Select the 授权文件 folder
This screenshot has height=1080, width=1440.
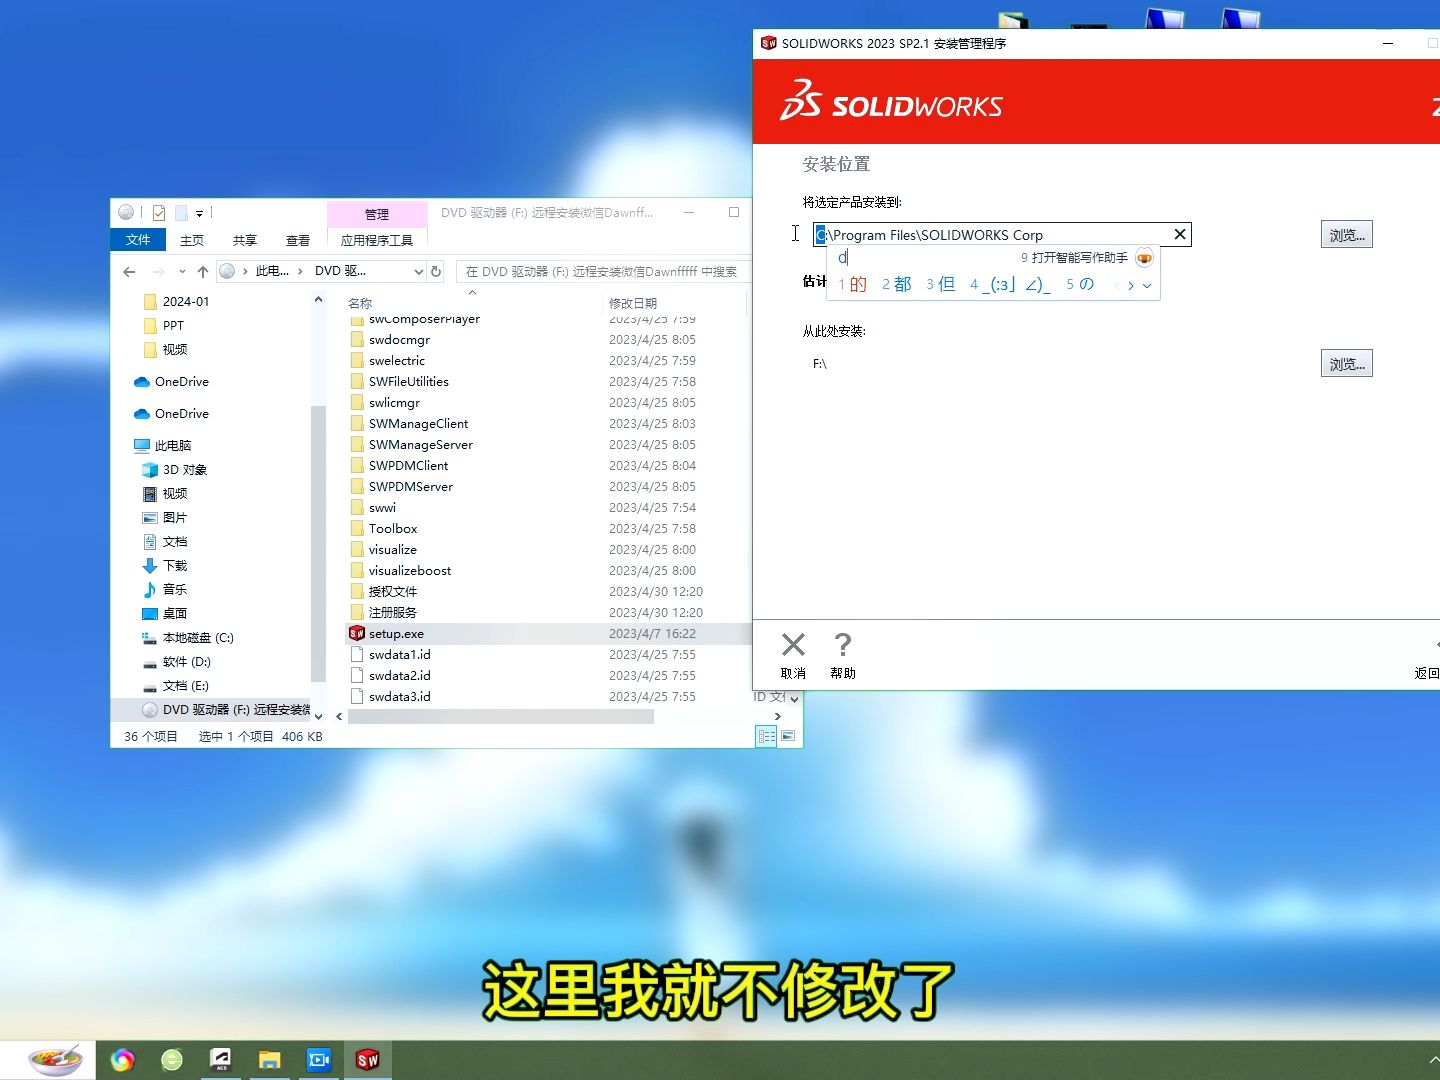tap(393, 591)
